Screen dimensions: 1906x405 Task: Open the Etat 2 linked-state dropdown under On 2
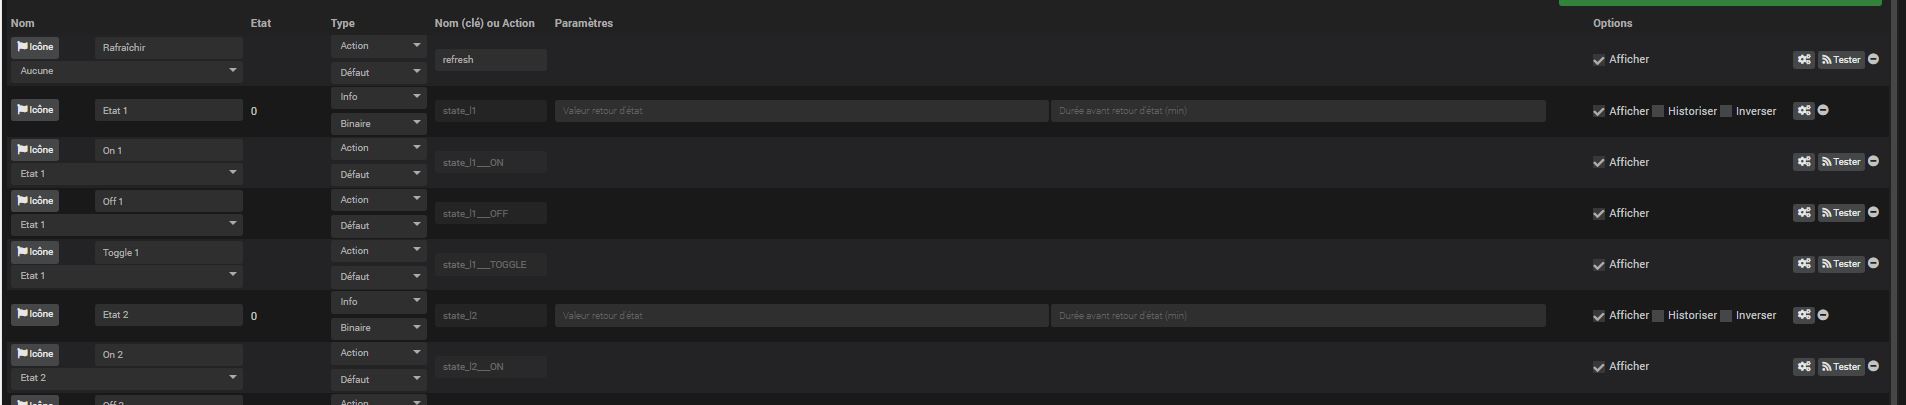click(127, 378)
